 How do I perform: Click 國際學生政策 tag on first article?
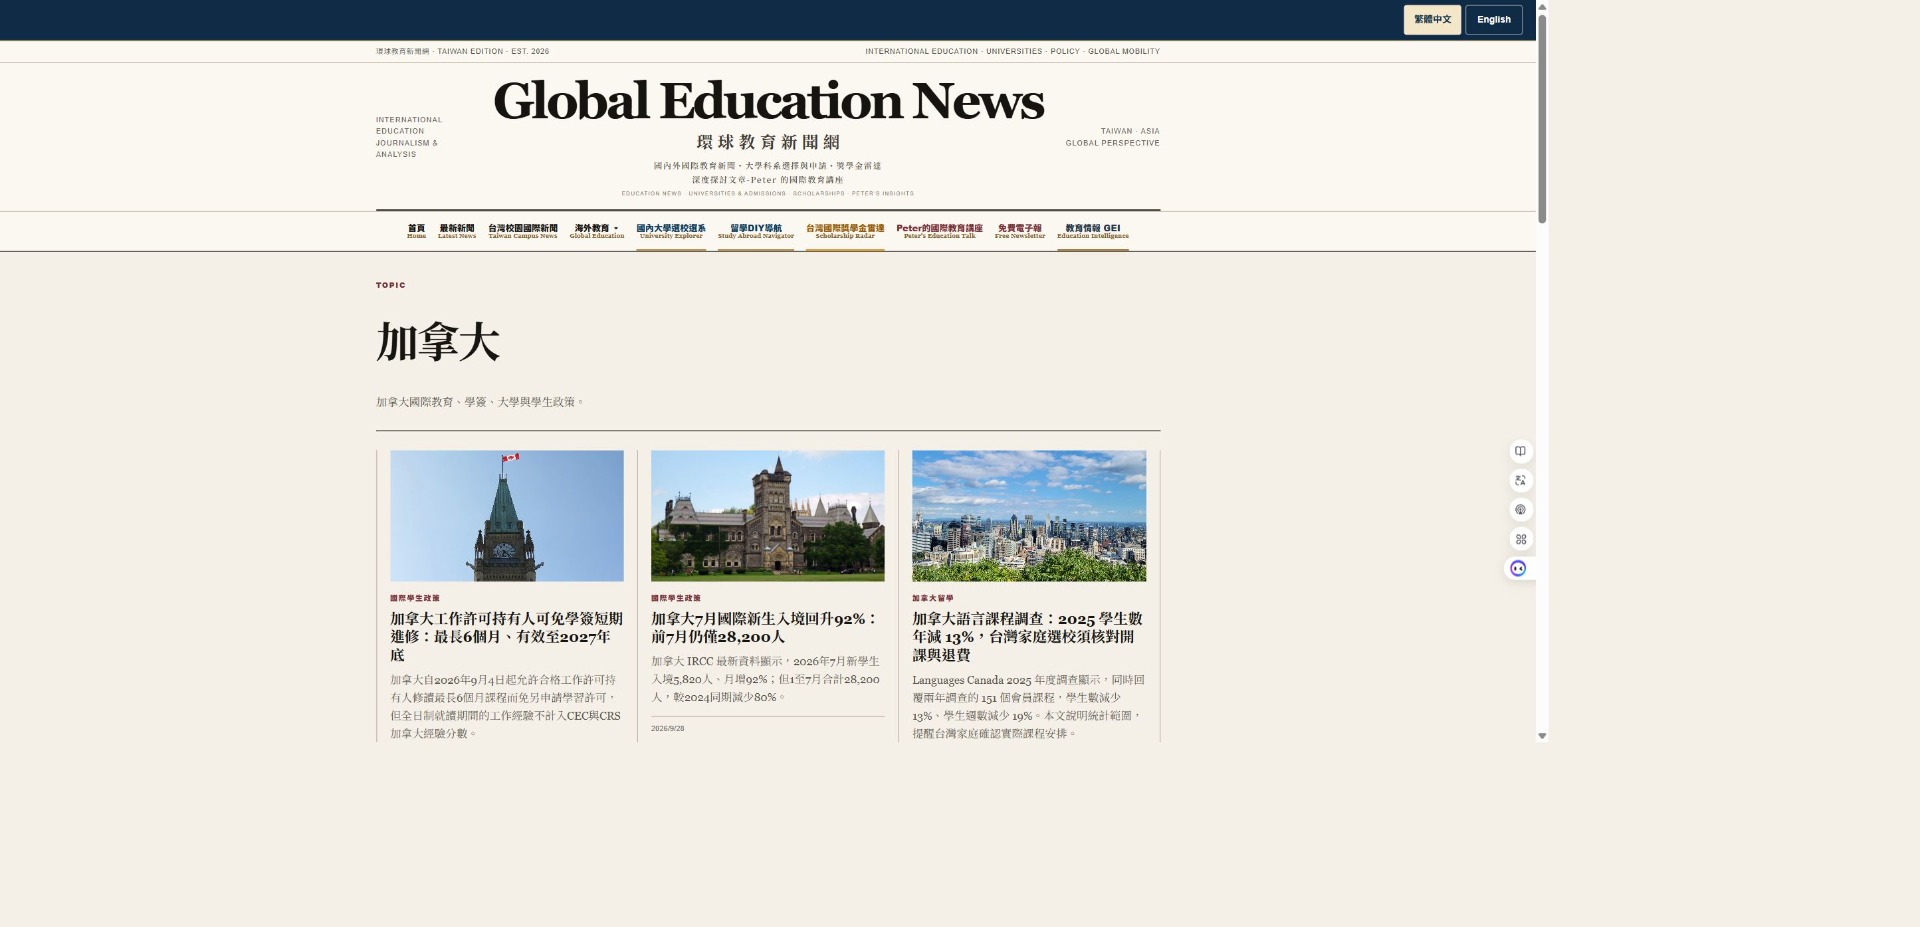pos(415,598)
